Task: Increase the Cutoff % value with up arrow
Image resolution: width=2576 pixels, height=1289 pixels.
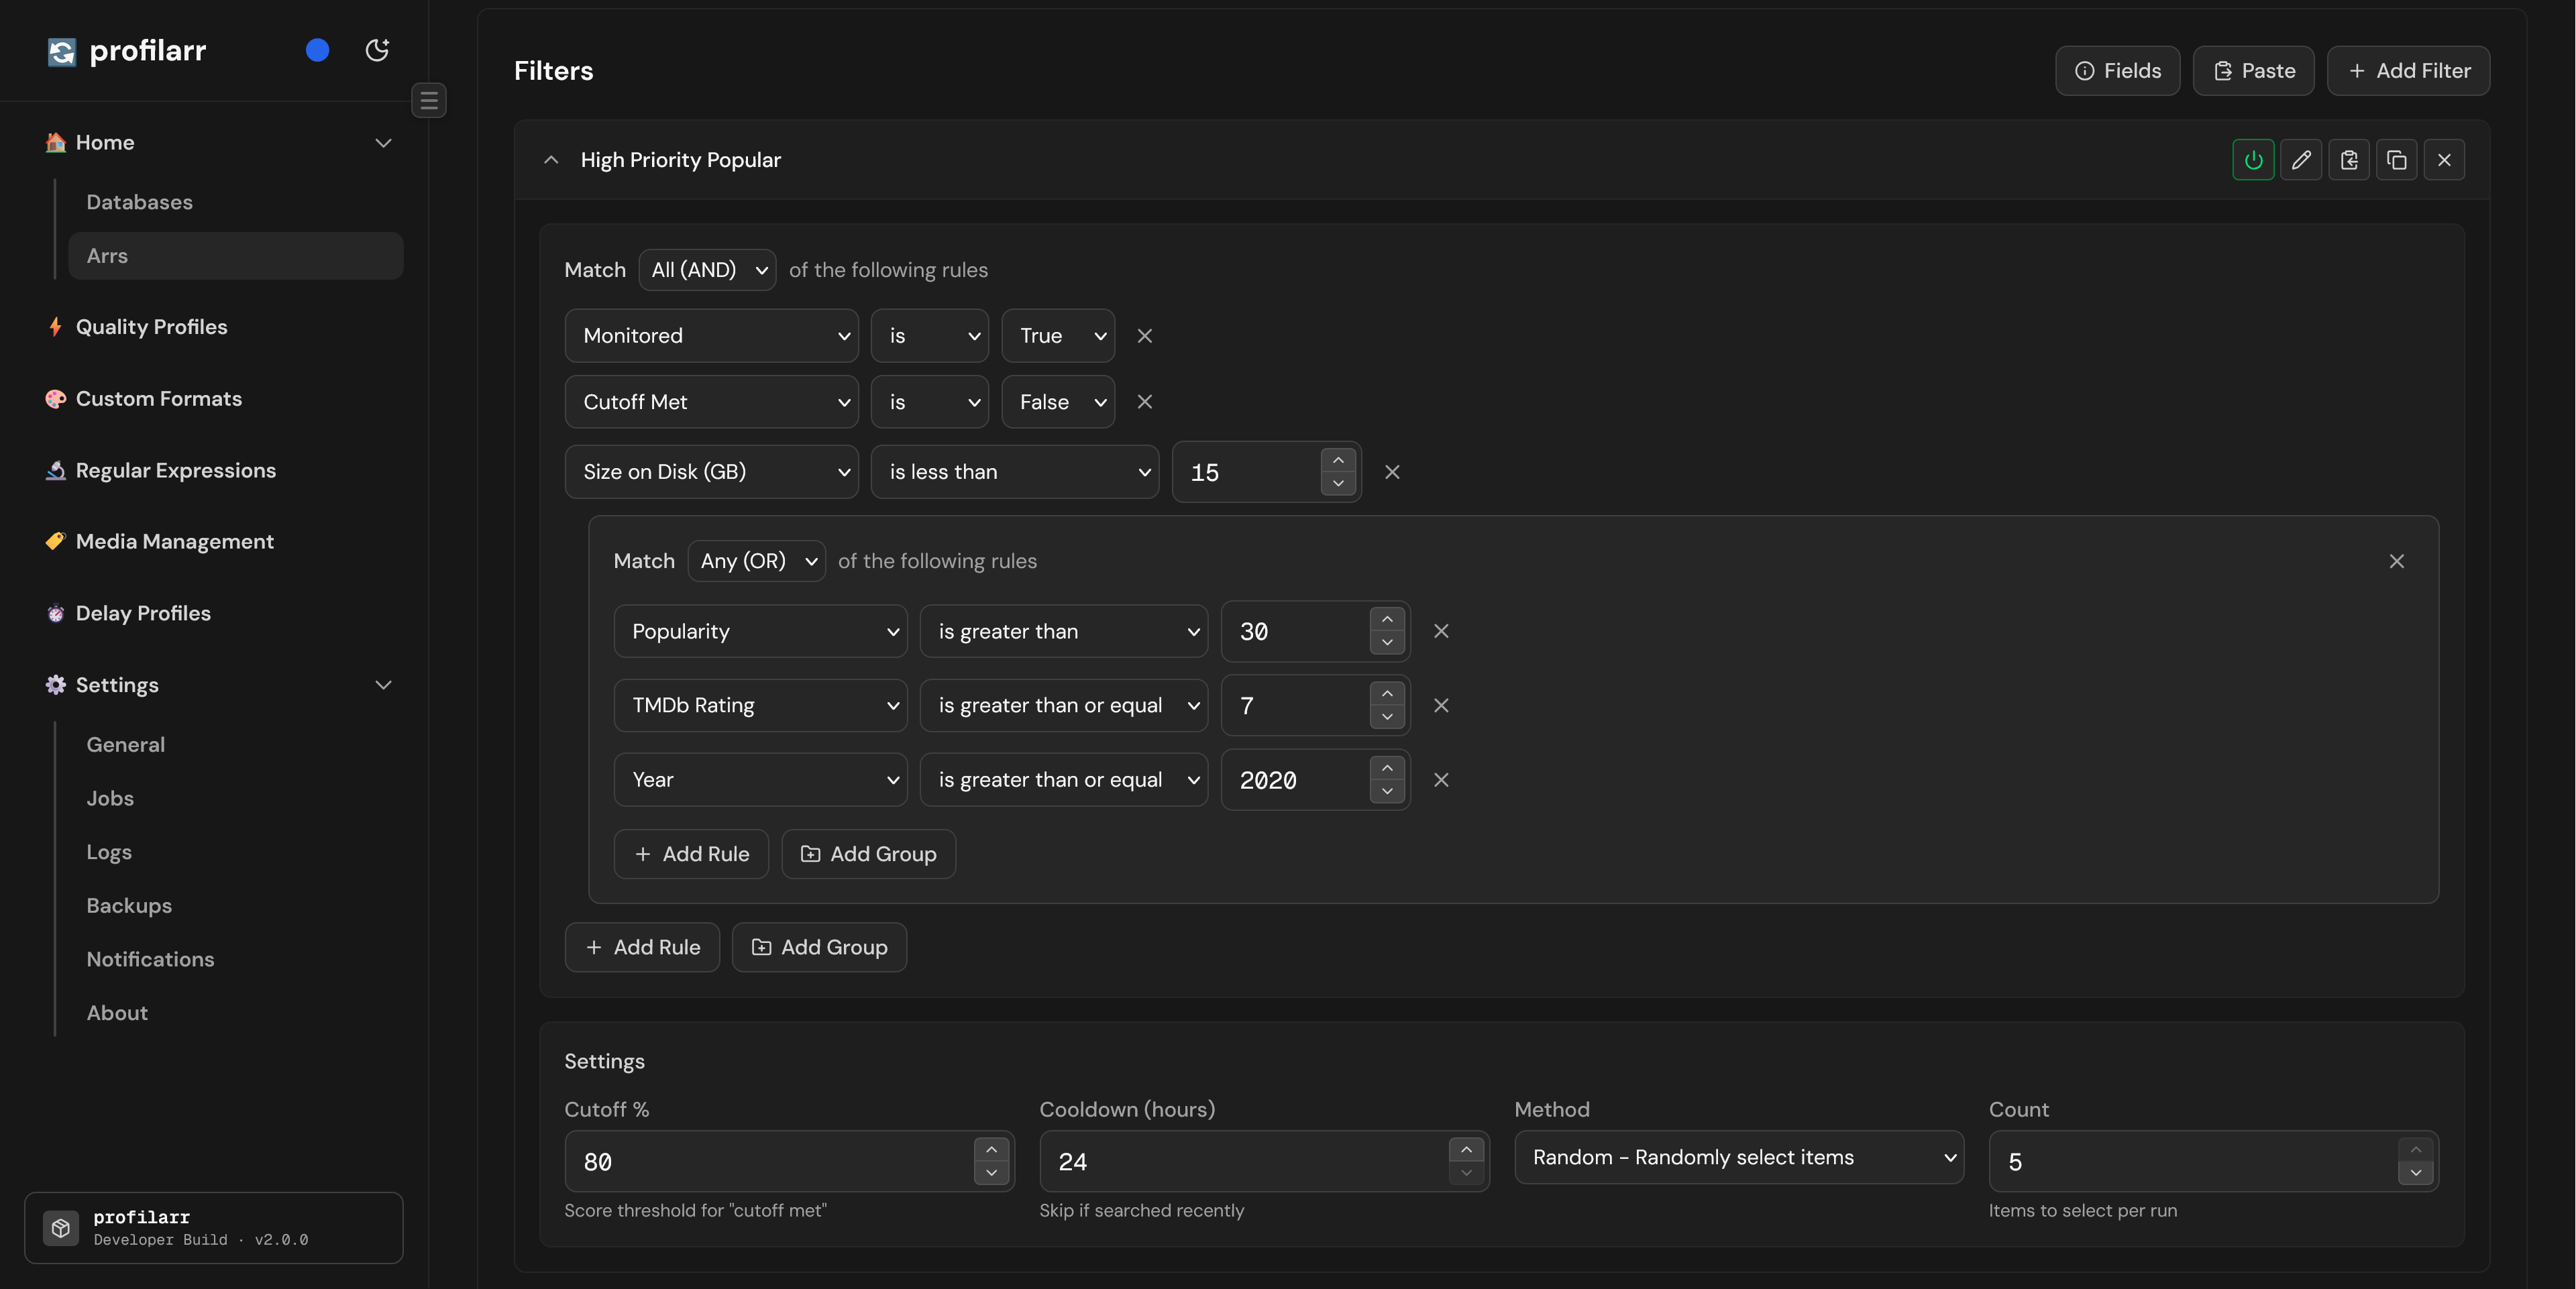Action: 991,1150
